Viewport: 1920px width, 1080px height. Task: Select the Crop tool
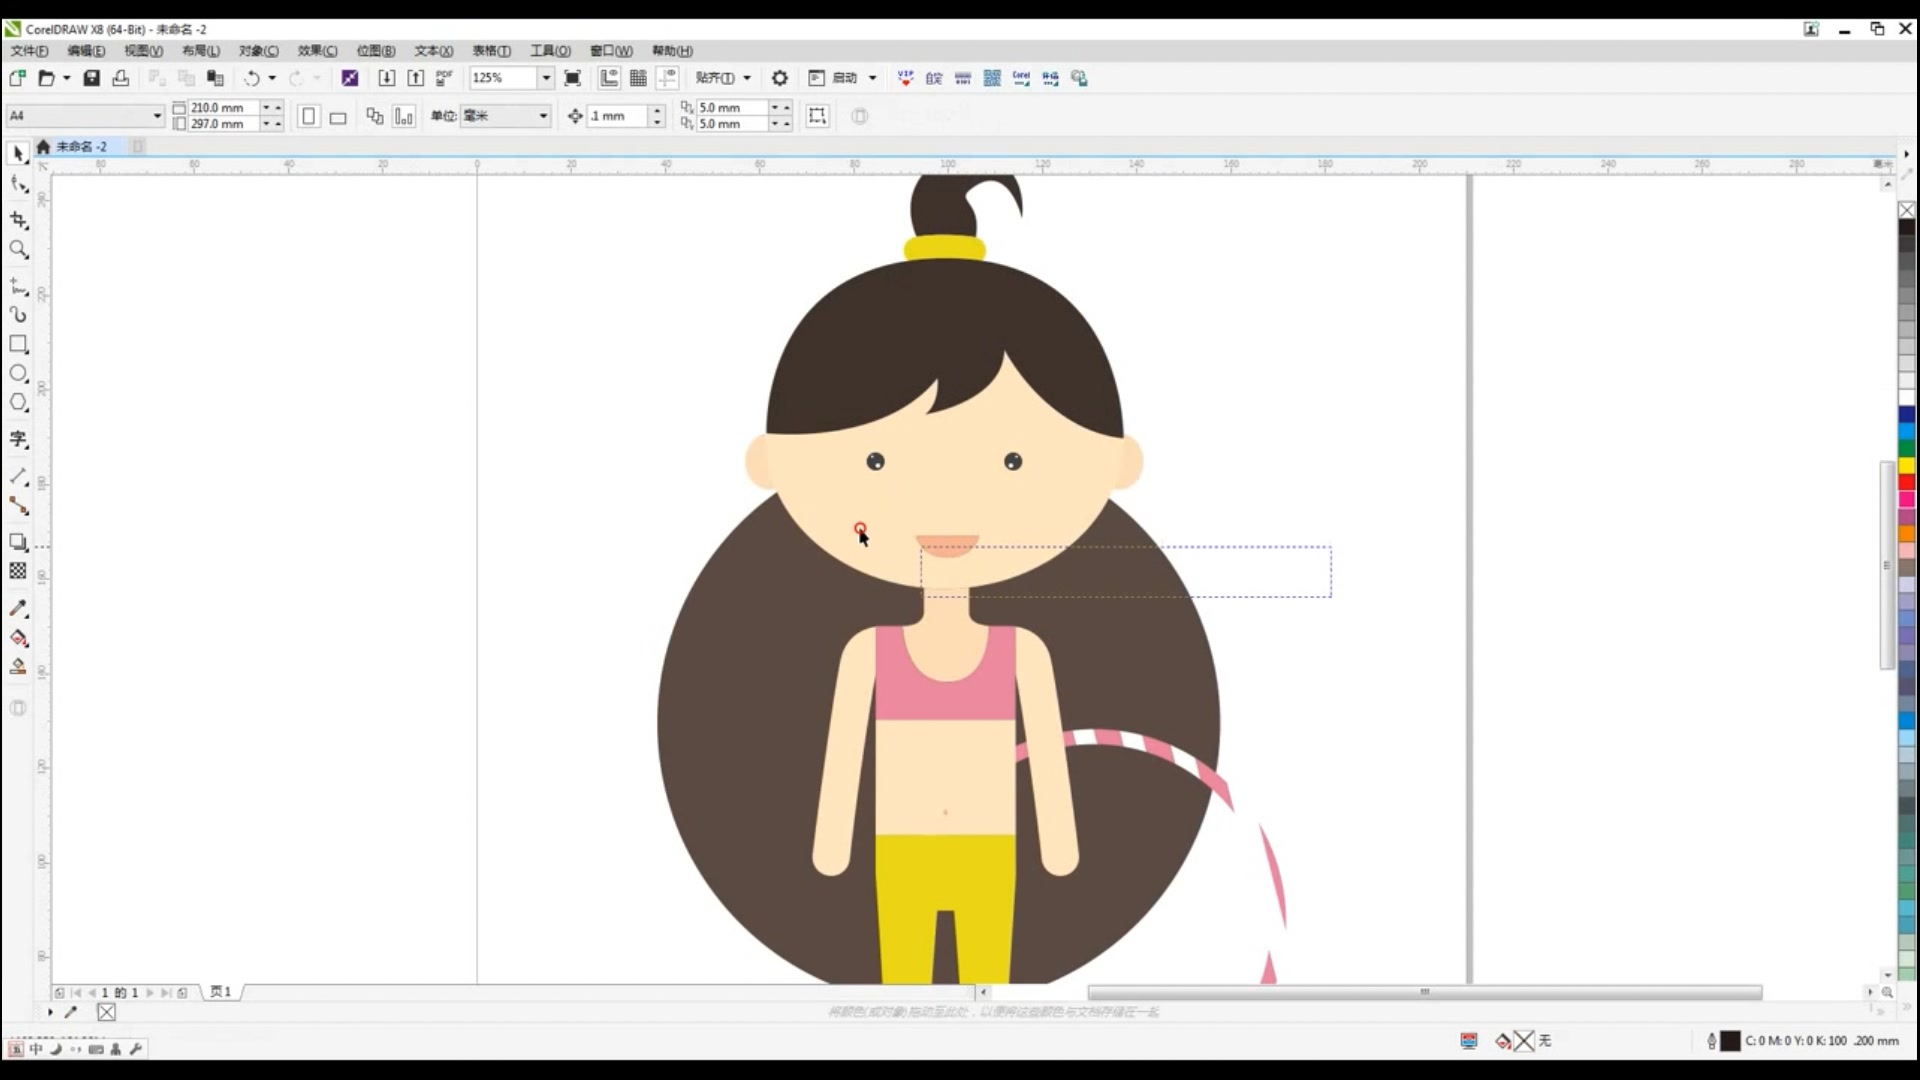click(18, 219)
